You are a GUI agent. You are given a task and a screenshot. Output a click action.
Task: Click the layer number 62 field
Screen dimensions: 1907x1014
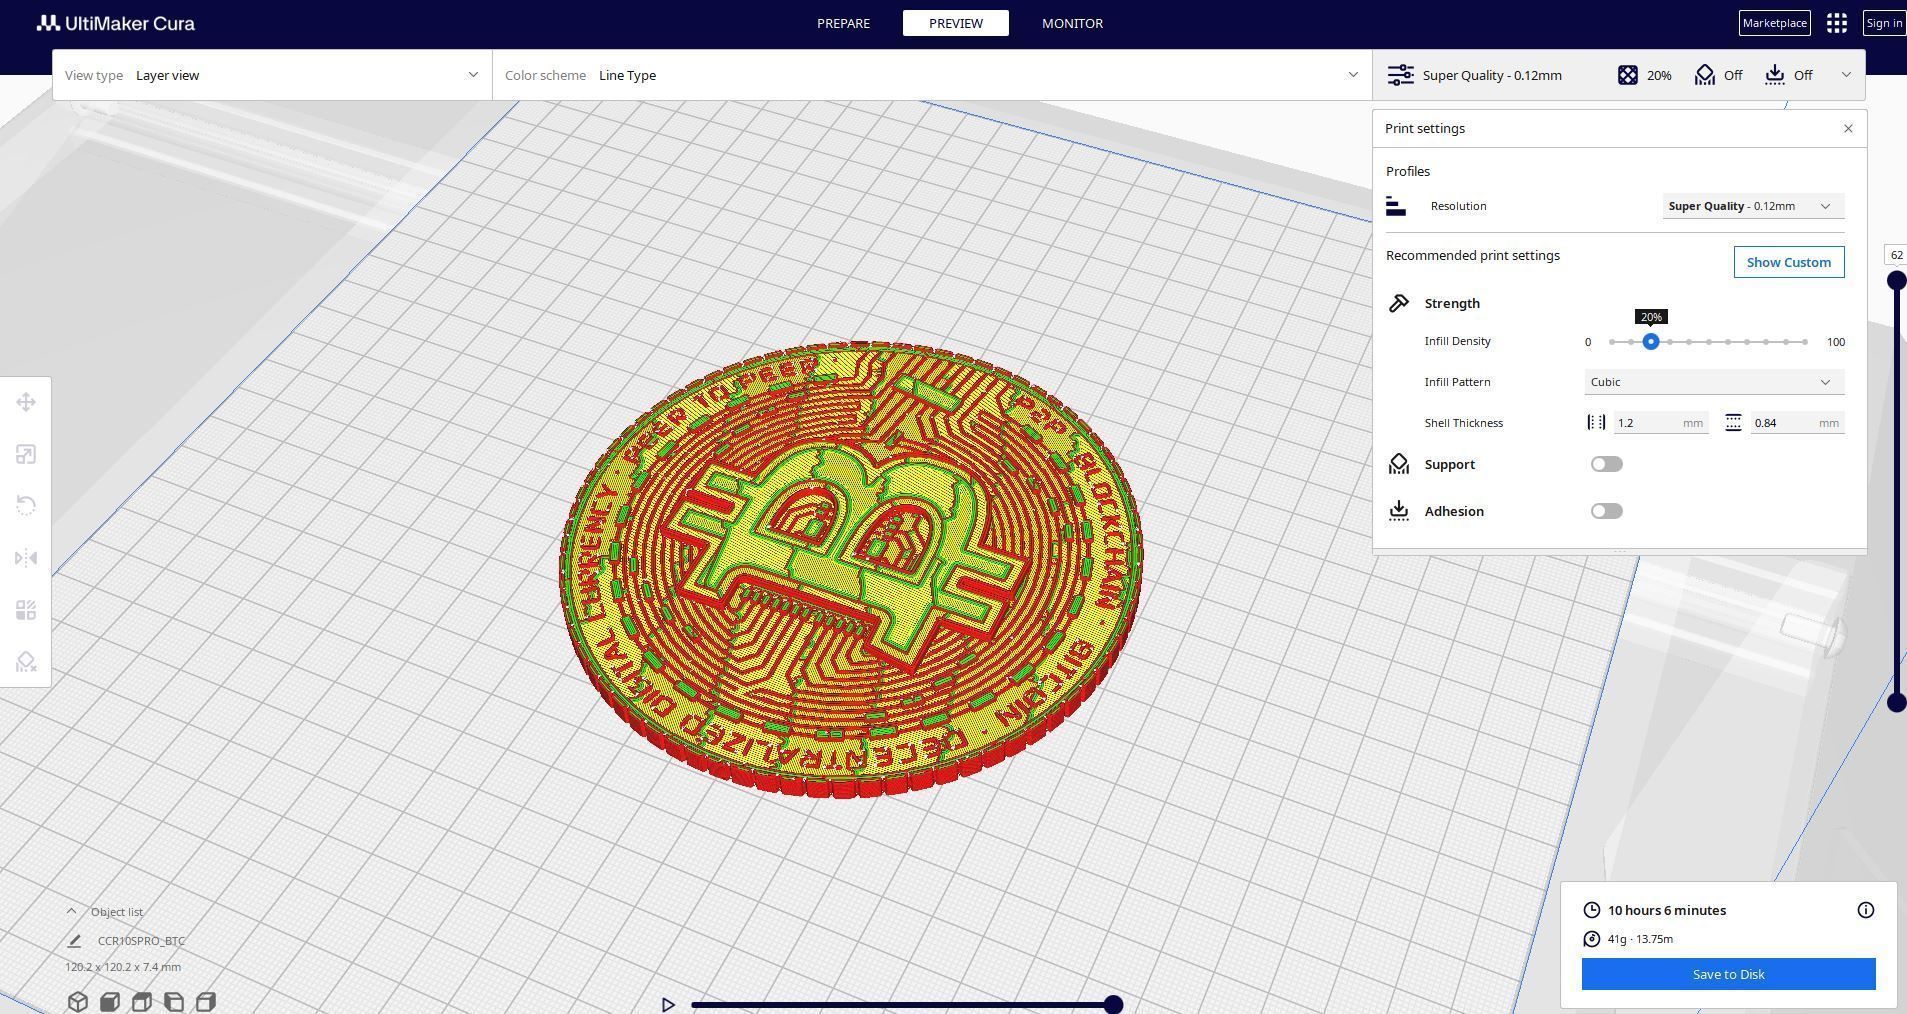coord(1896,255)
